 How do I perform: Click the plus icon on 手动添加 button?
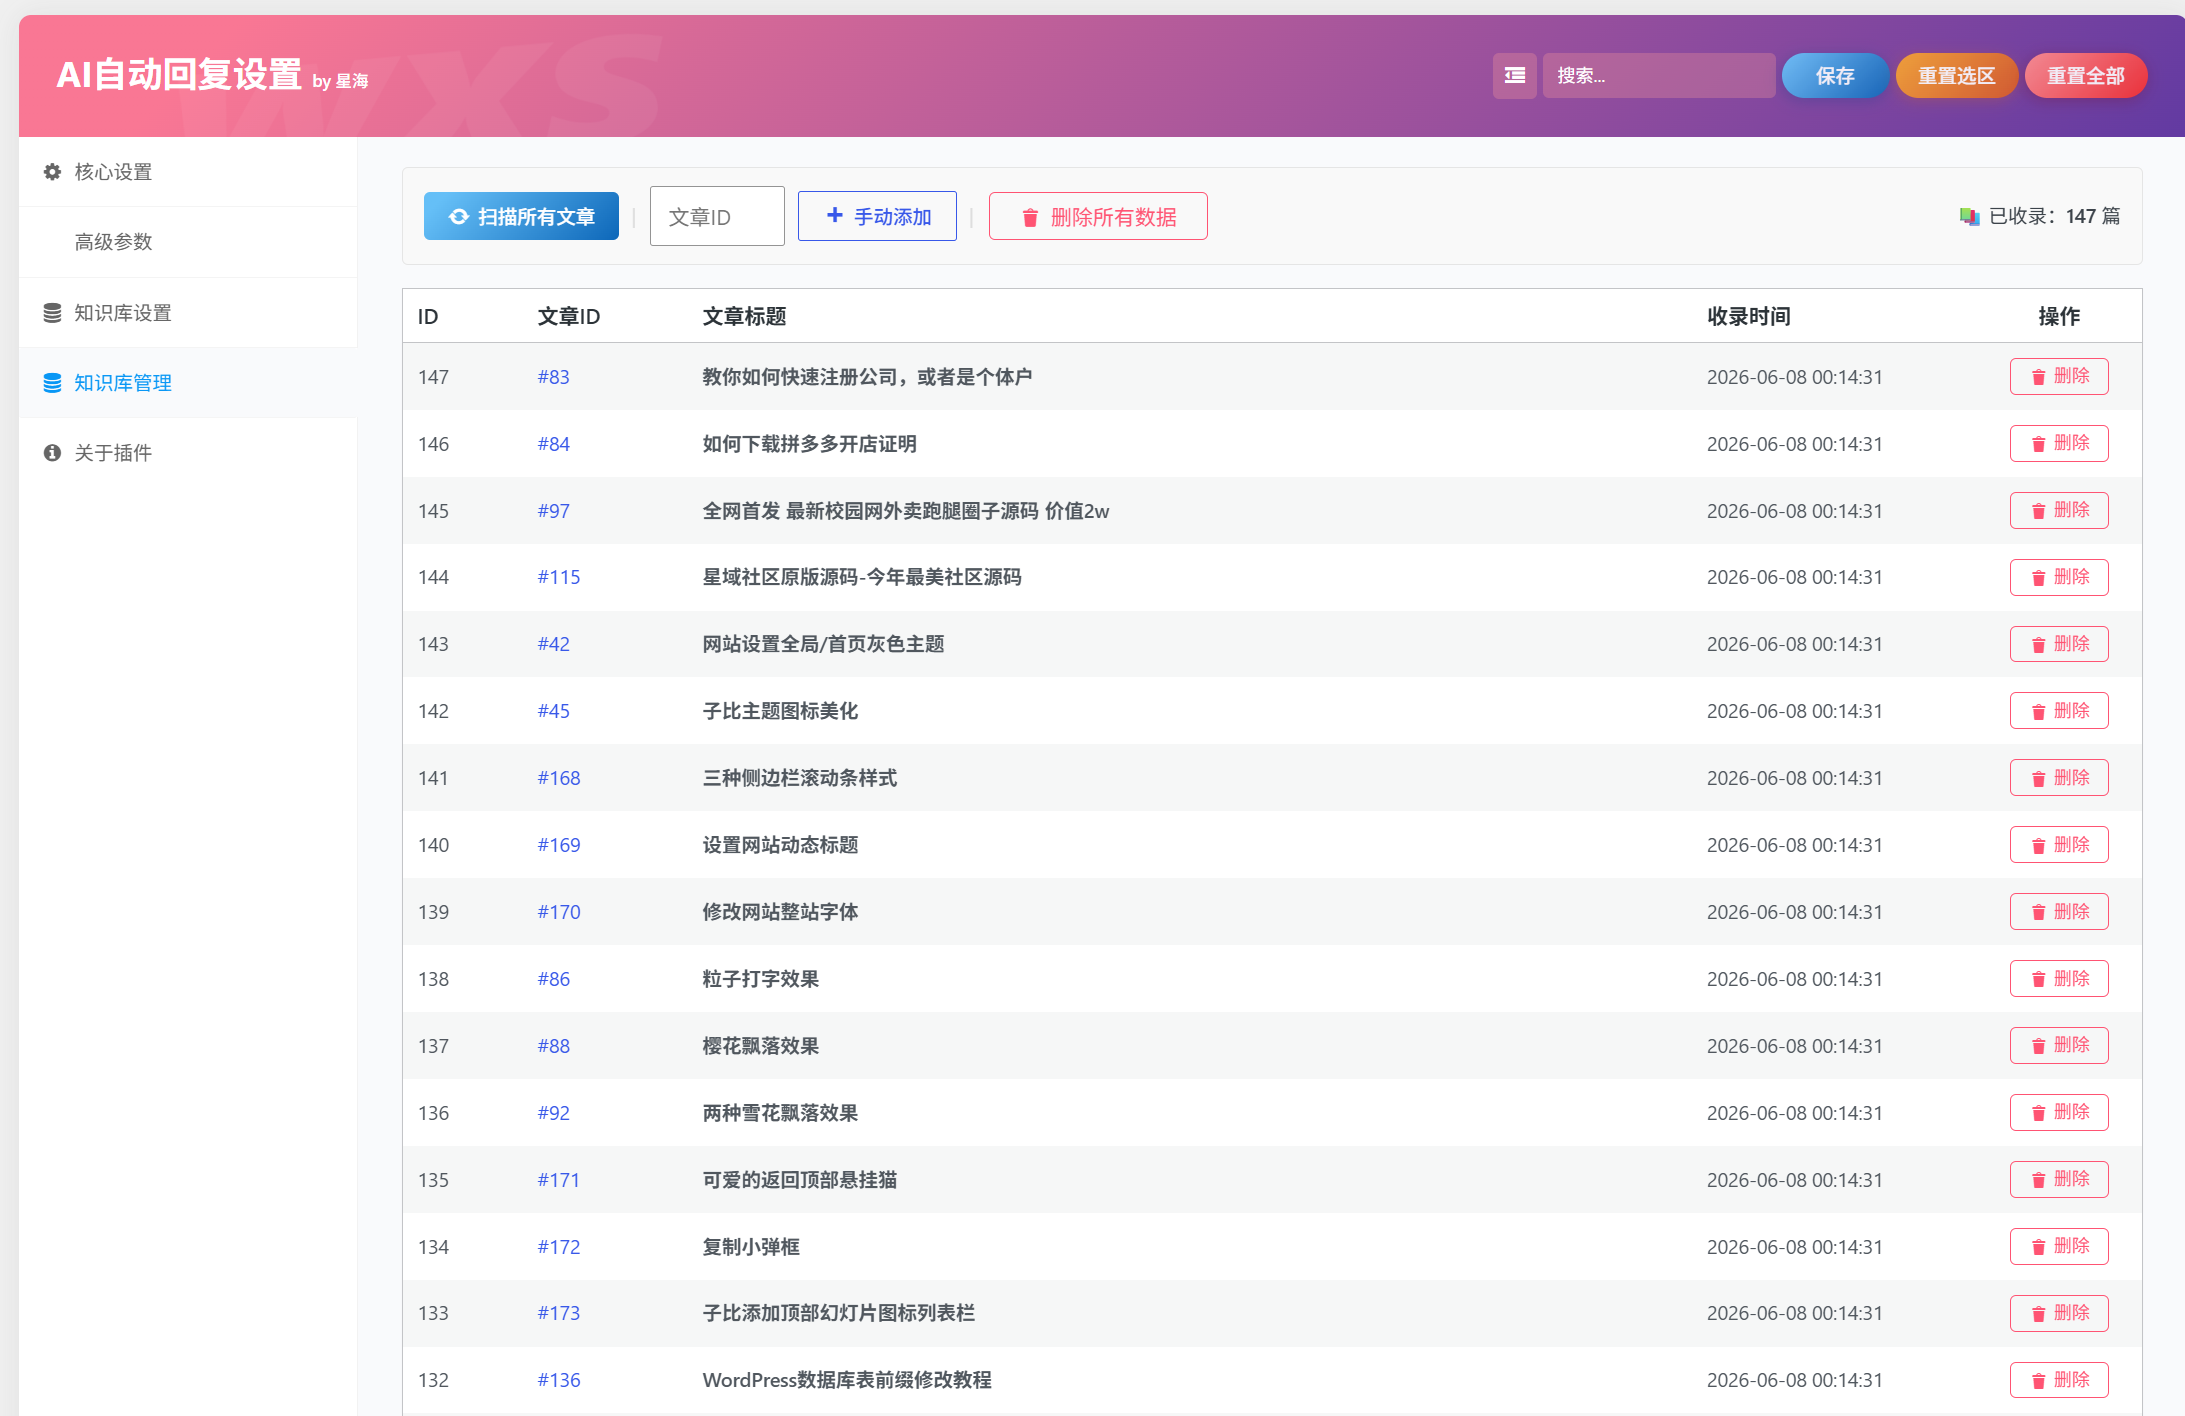click(835, 215)
